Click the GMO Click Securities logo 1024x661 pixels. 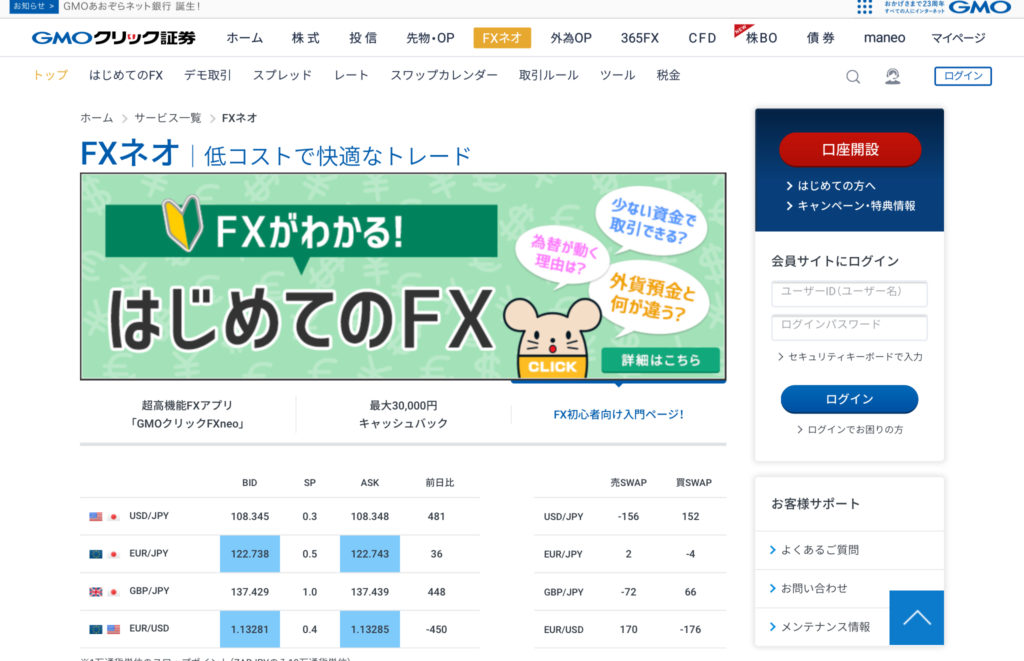(114, 38)
